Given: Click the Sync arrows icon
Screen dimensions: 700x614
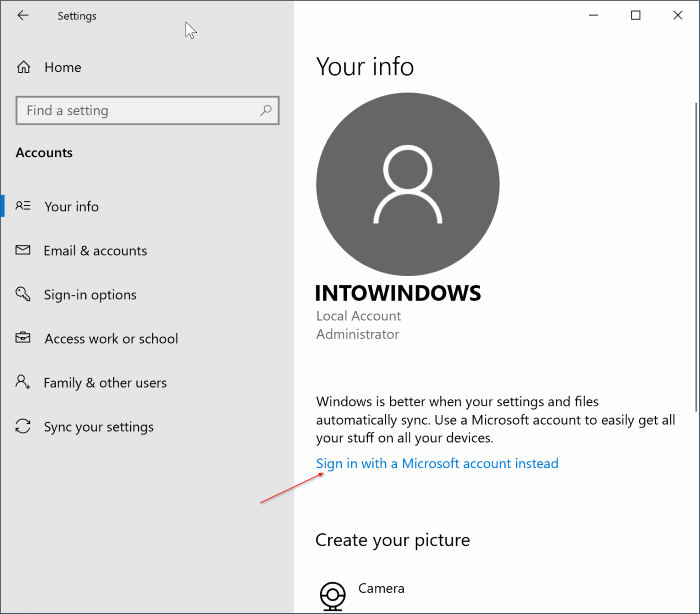Looking at the screenshot, I should pyautogui.click(x=23, y=426).
